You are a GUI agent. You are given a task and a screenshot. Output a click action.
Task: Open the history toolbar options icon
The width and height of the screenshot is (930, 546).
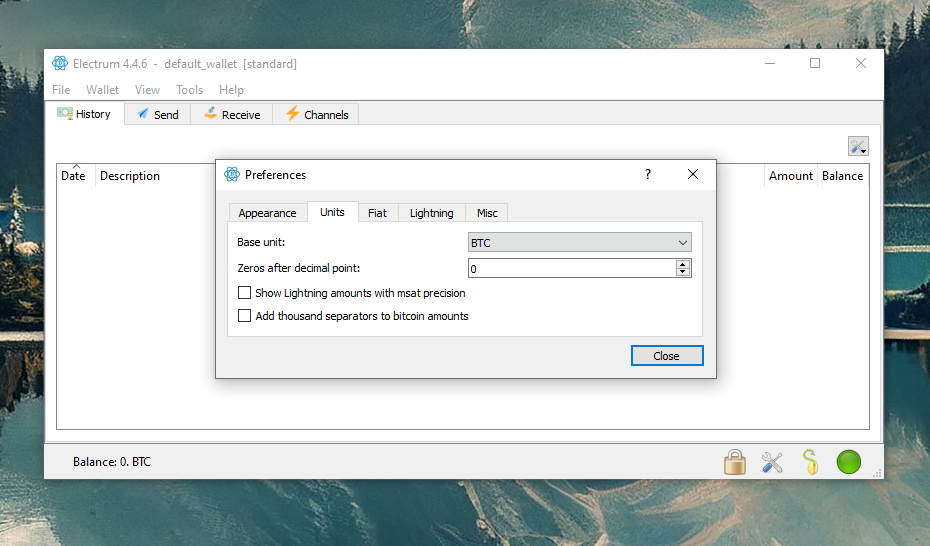tap(858, 146)
